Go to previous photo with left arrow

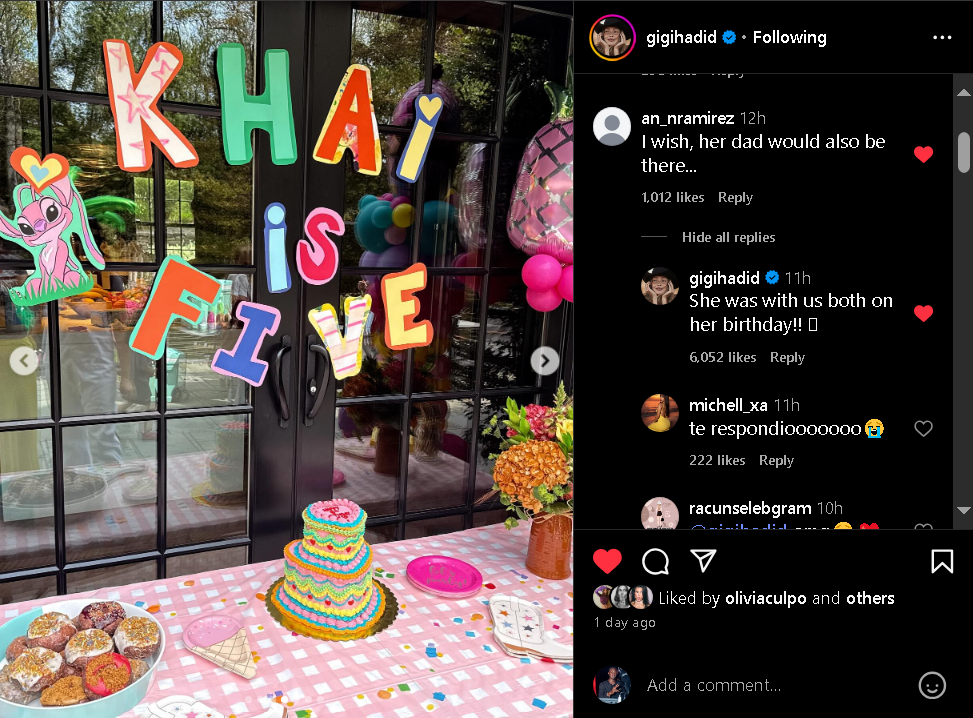pyautogui.click(x=24, y=361)
